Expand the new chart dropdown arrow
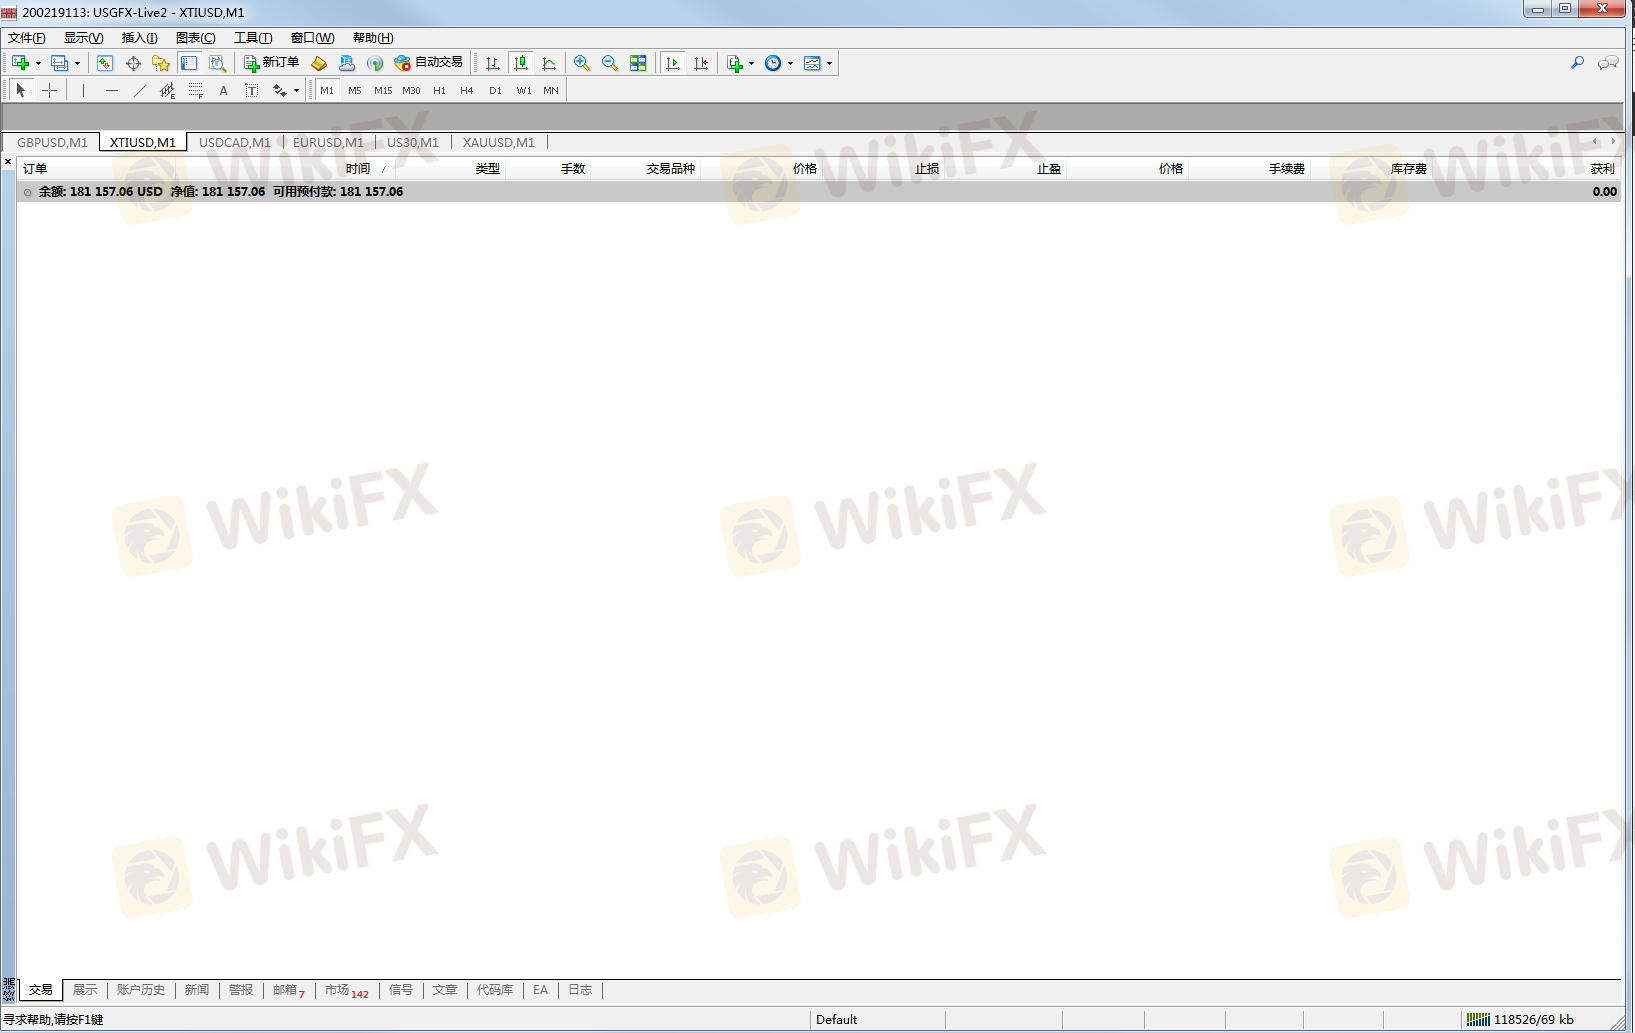 point(38,63)
